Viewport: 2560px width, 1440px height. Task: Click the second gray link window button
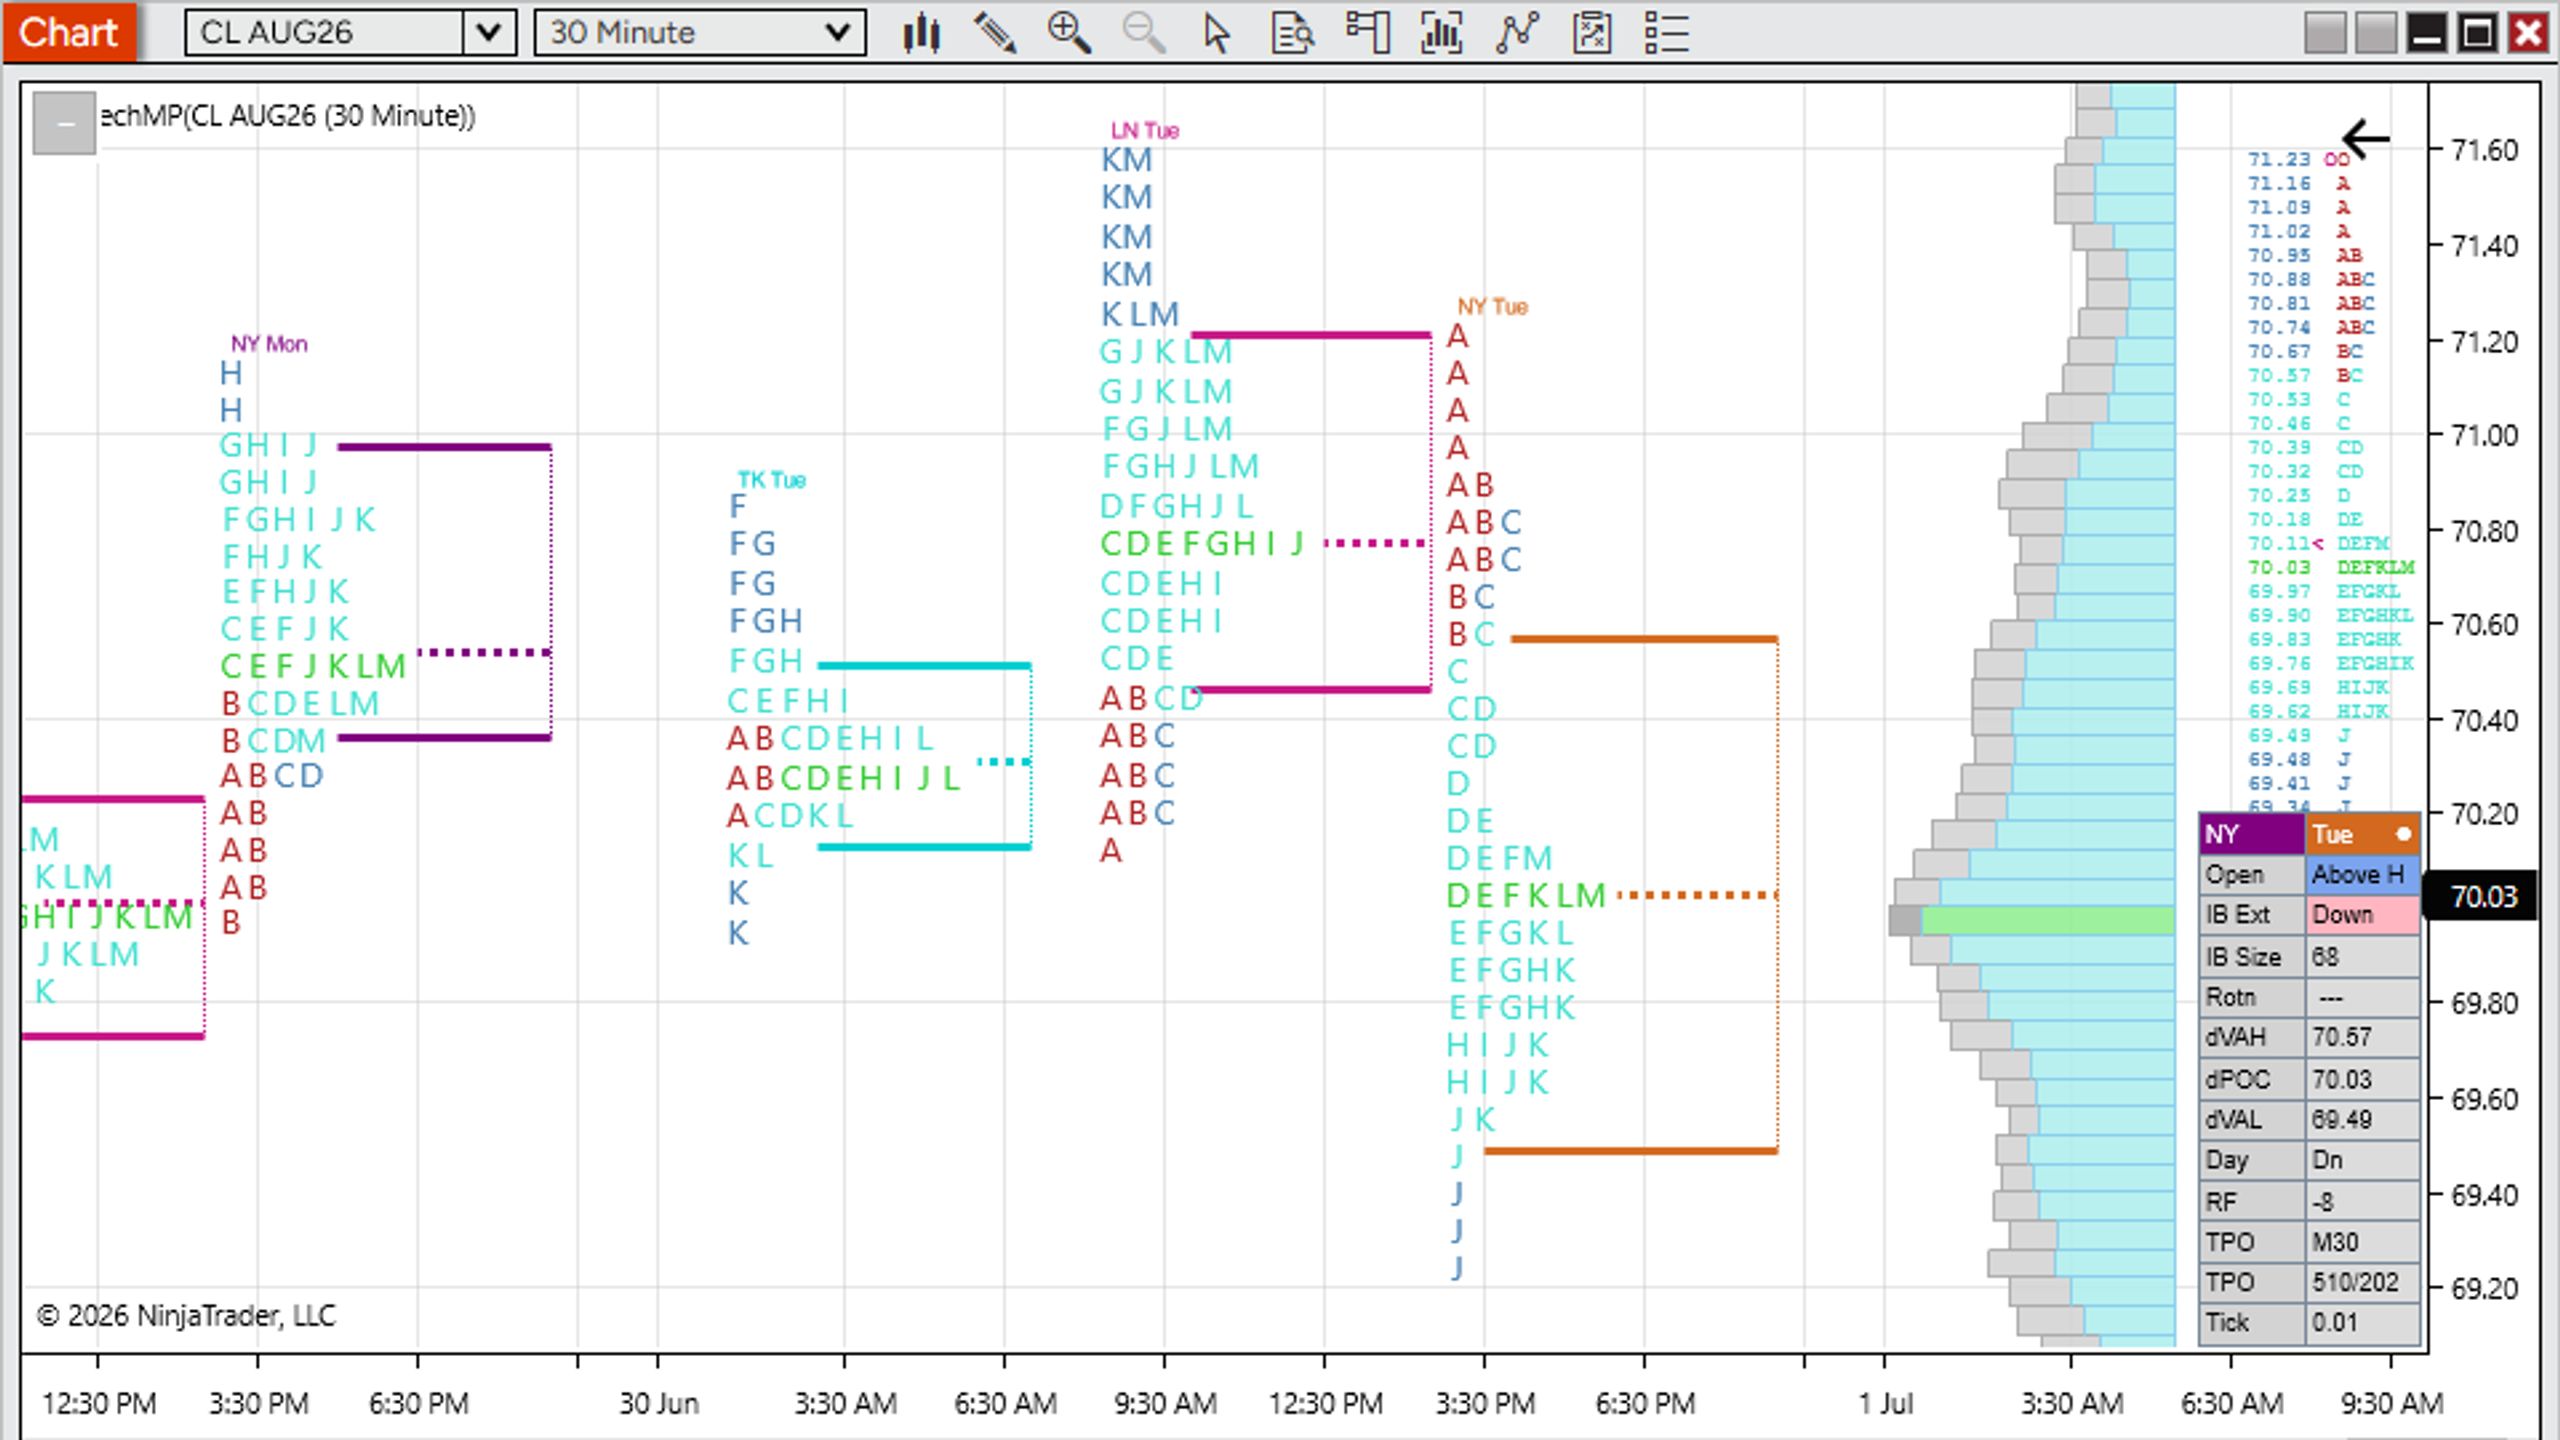click(2376, 33)
